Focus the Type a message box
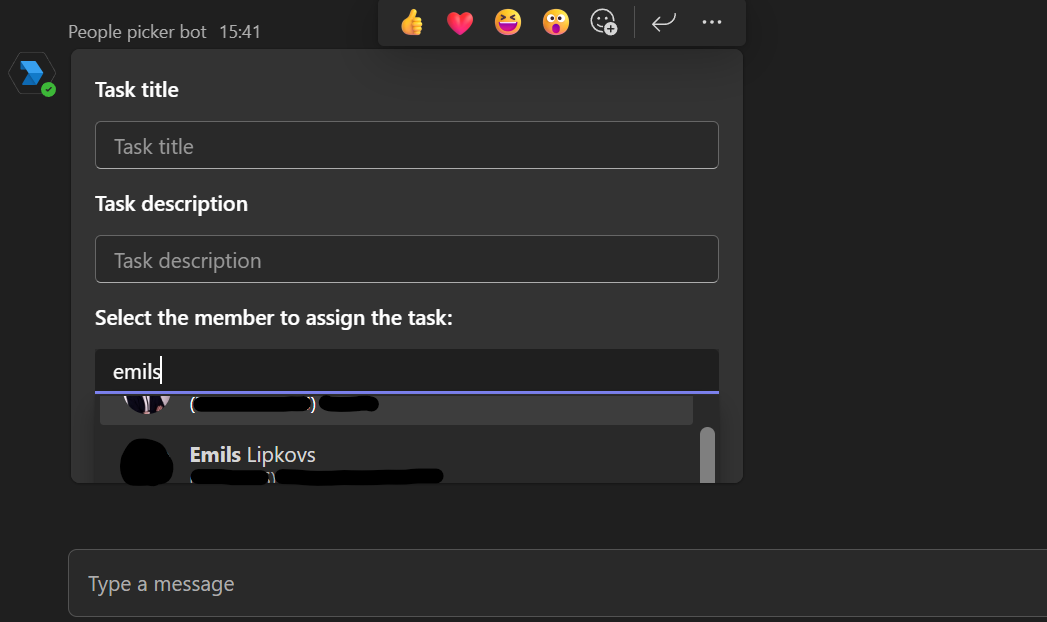The height and width of the screenshot is (622, 1047). (558, 583)
